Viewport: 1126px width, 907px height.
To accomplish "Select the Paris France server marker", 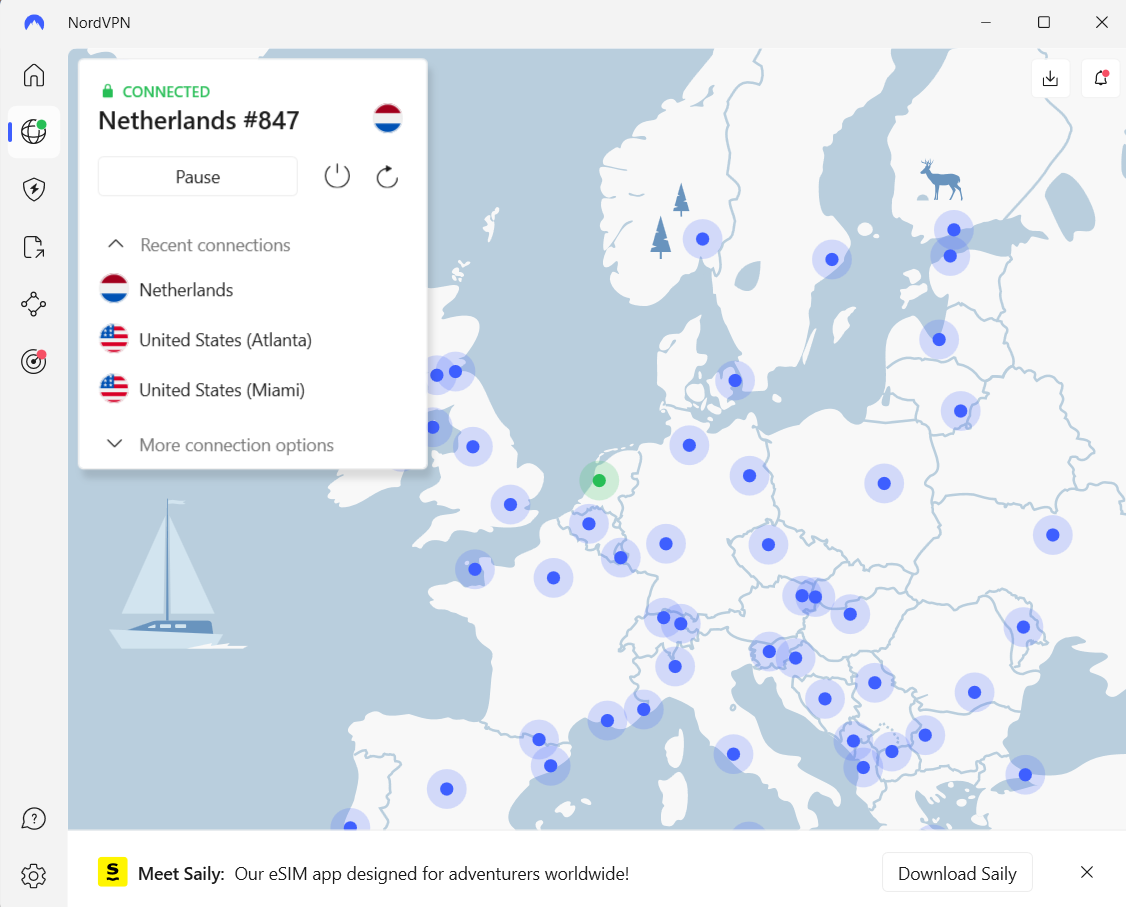I will pos(553,577).
